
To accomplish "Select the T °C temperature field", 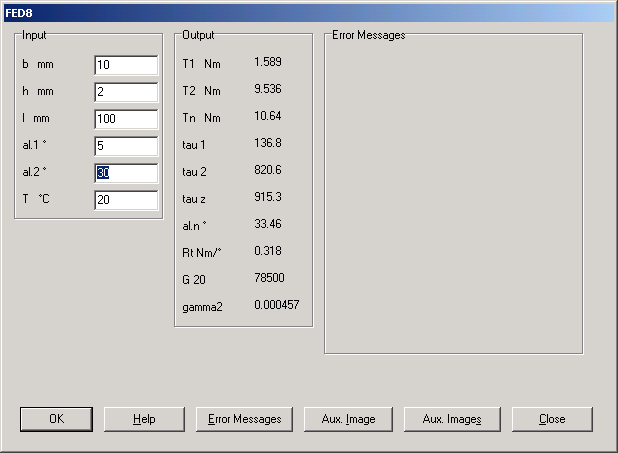I will (126, 200).
